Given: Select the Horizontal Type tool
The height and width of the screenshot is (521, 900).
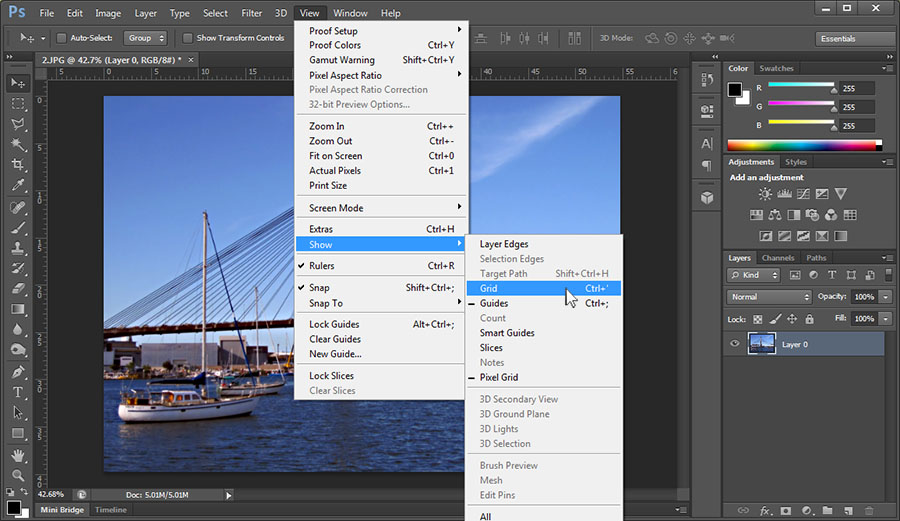Looking at the screenshot, I should (x=18, y=392).
